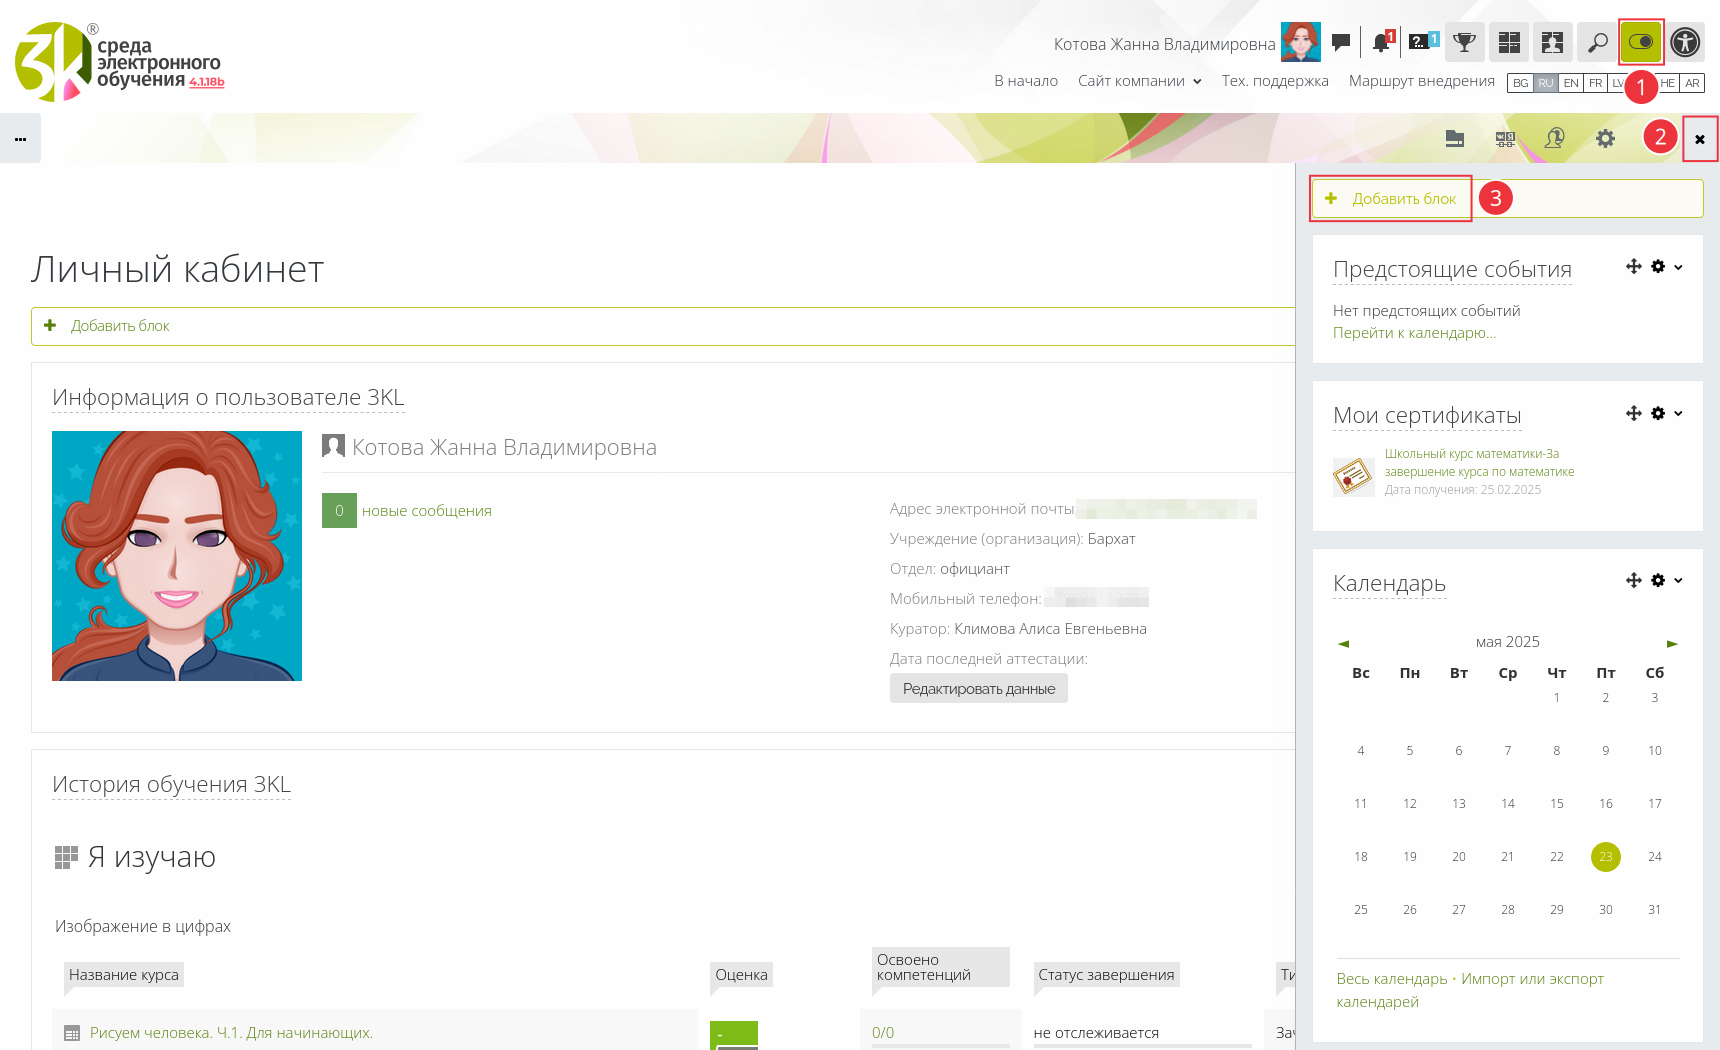Switch interface language to BG
The width and height of the screenshot is (1720, 1050).
pyautogui.click(x=1520, y=83)
